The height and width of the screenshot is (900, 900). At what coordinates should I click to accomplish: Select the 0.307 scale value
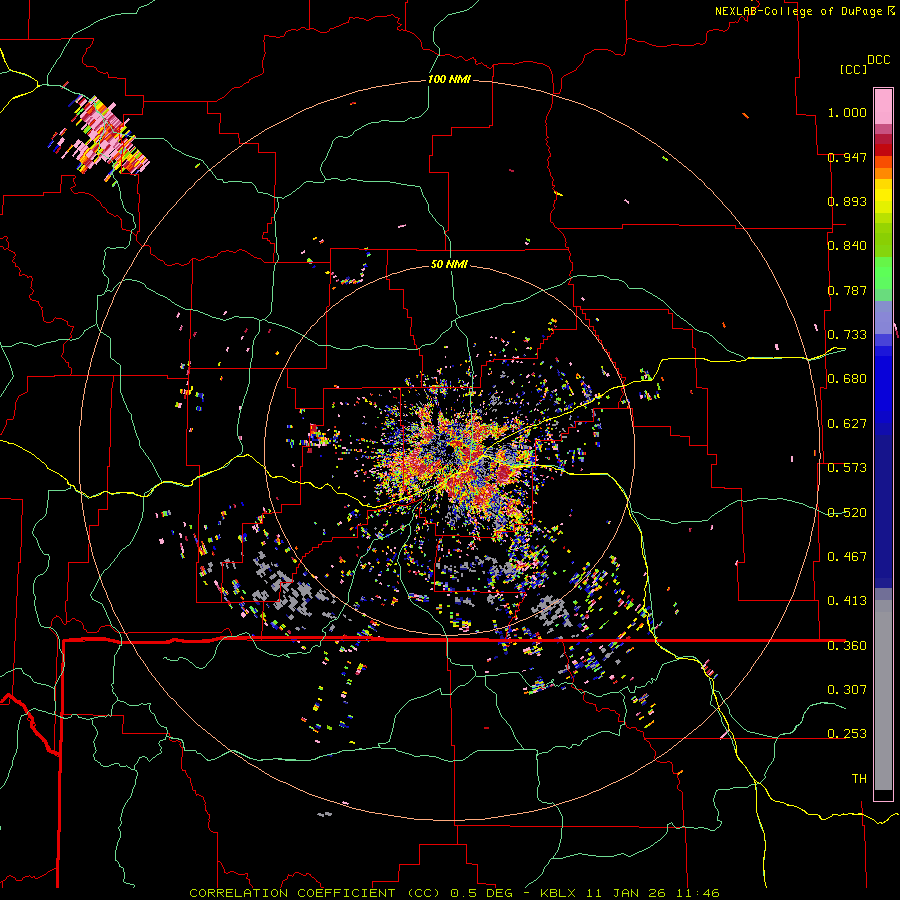tap(847, 690)
